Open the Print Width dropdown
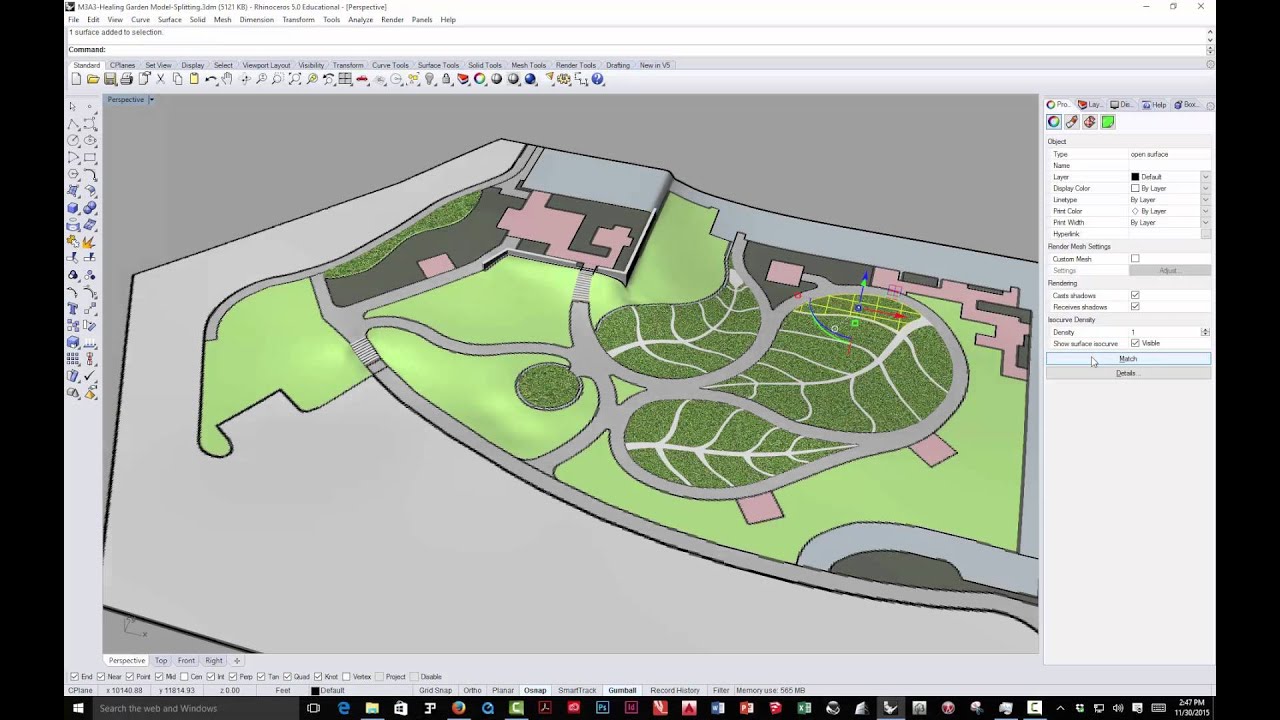This screenshot has width=1280, height=720. tap(1205, 223)
